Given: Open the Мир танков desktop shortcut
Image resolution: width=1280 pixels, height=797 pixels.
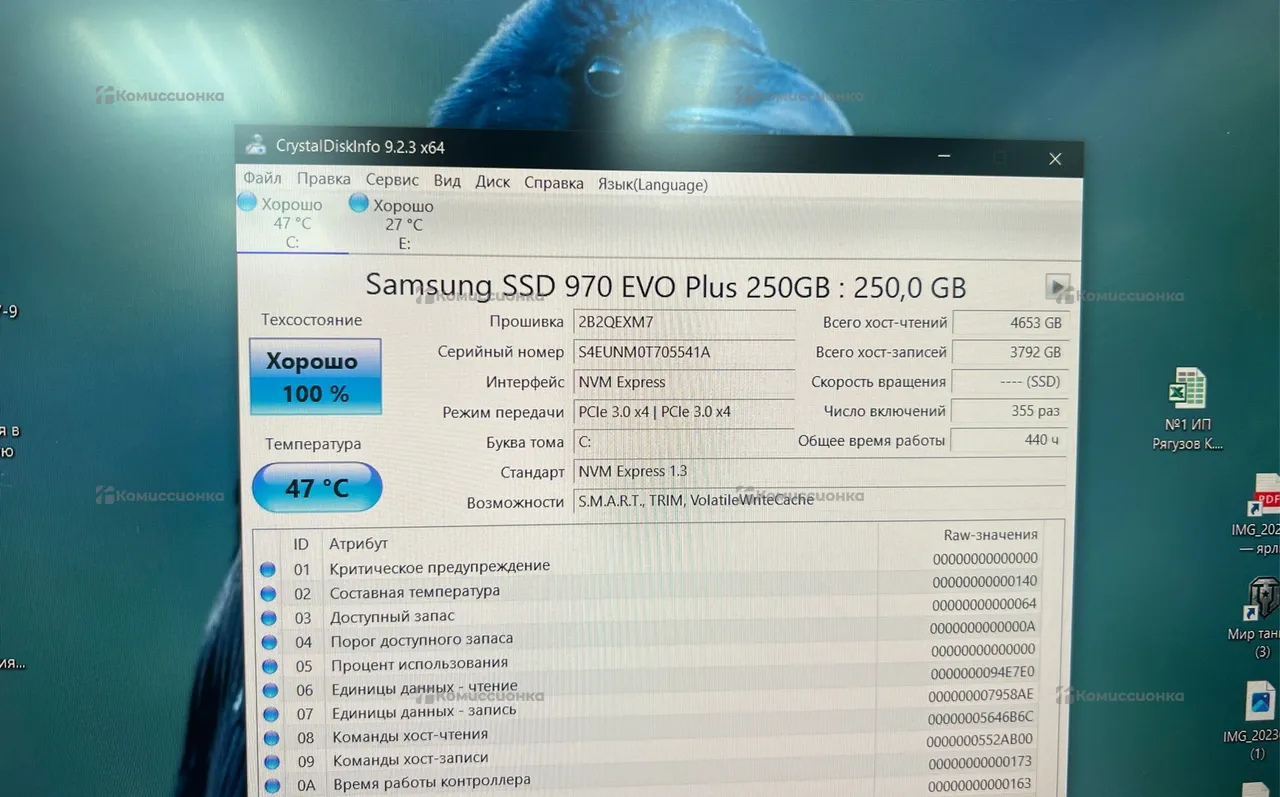Looking at the screenshot, I should click(1262, 598).
